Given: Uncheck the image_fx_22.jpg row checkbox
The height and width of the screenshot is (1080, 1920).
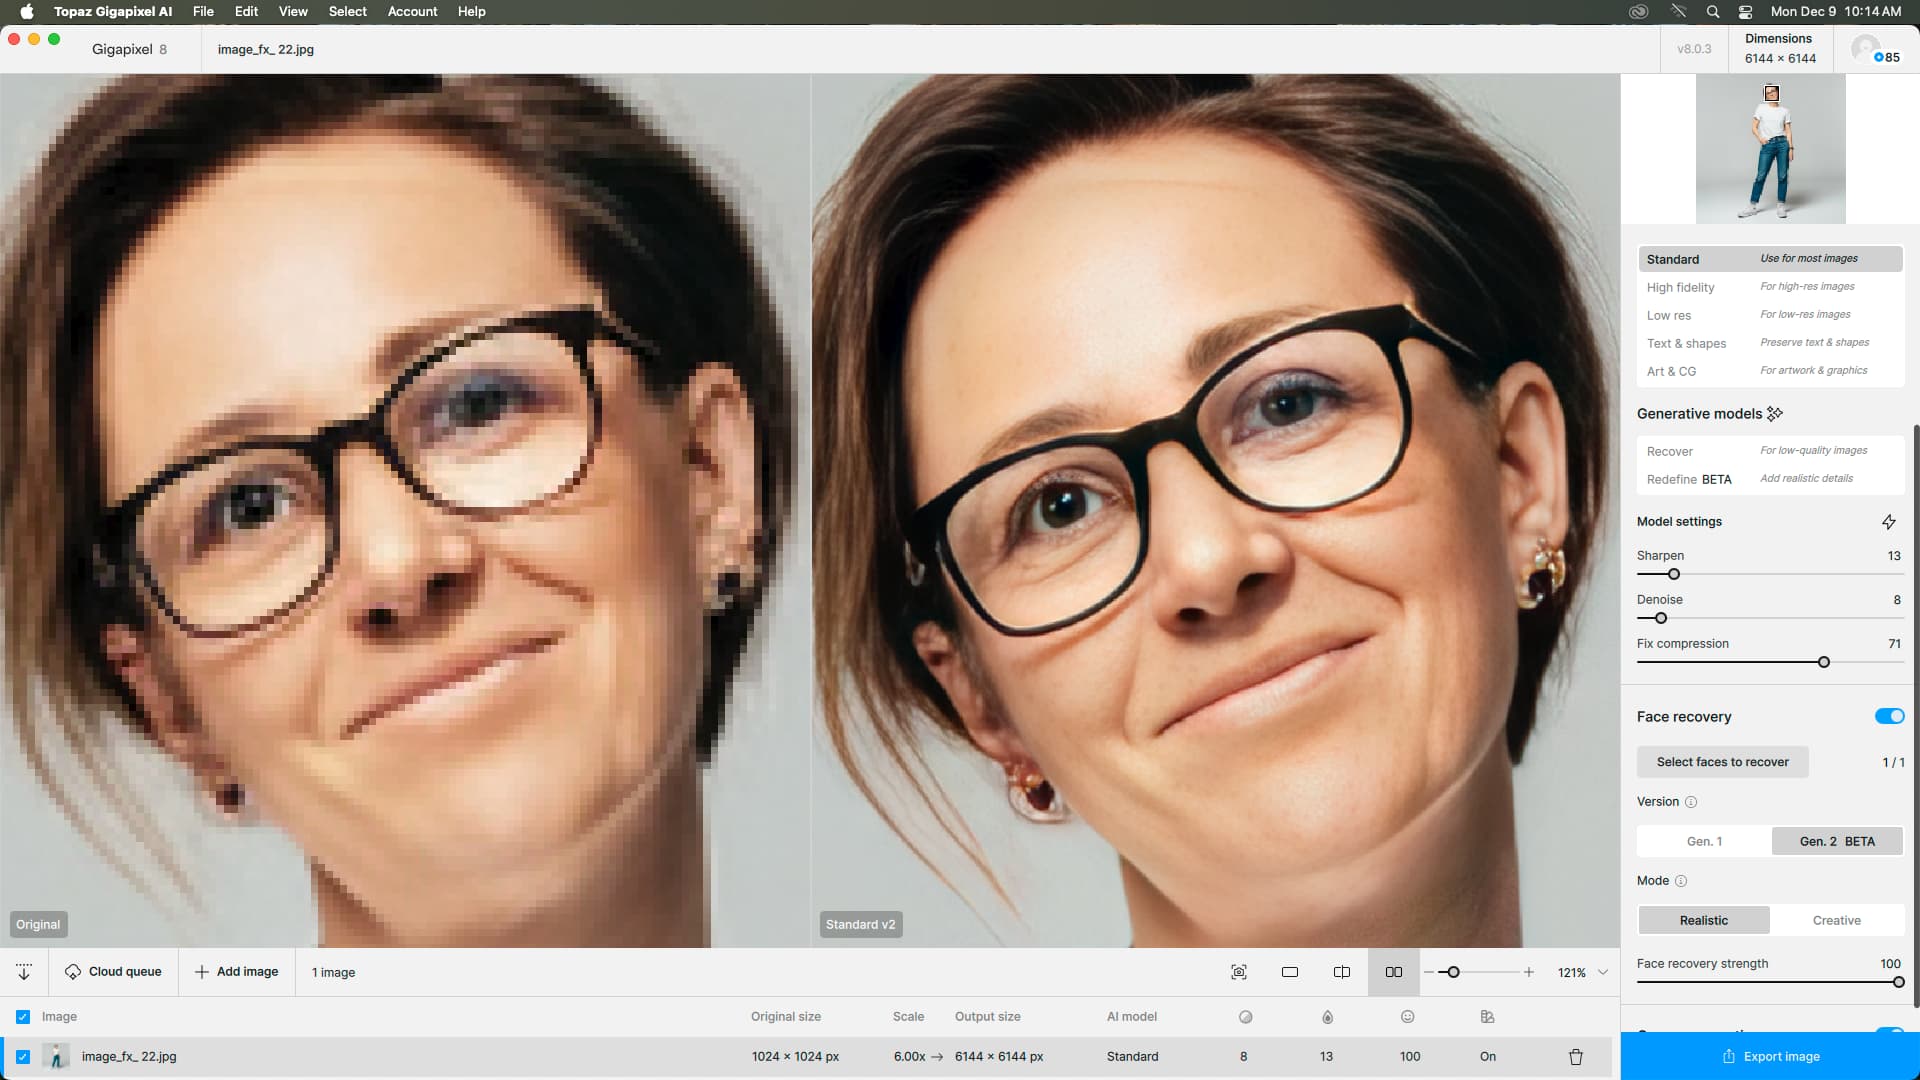Looking at the screenshot, I should point(23,1057).
